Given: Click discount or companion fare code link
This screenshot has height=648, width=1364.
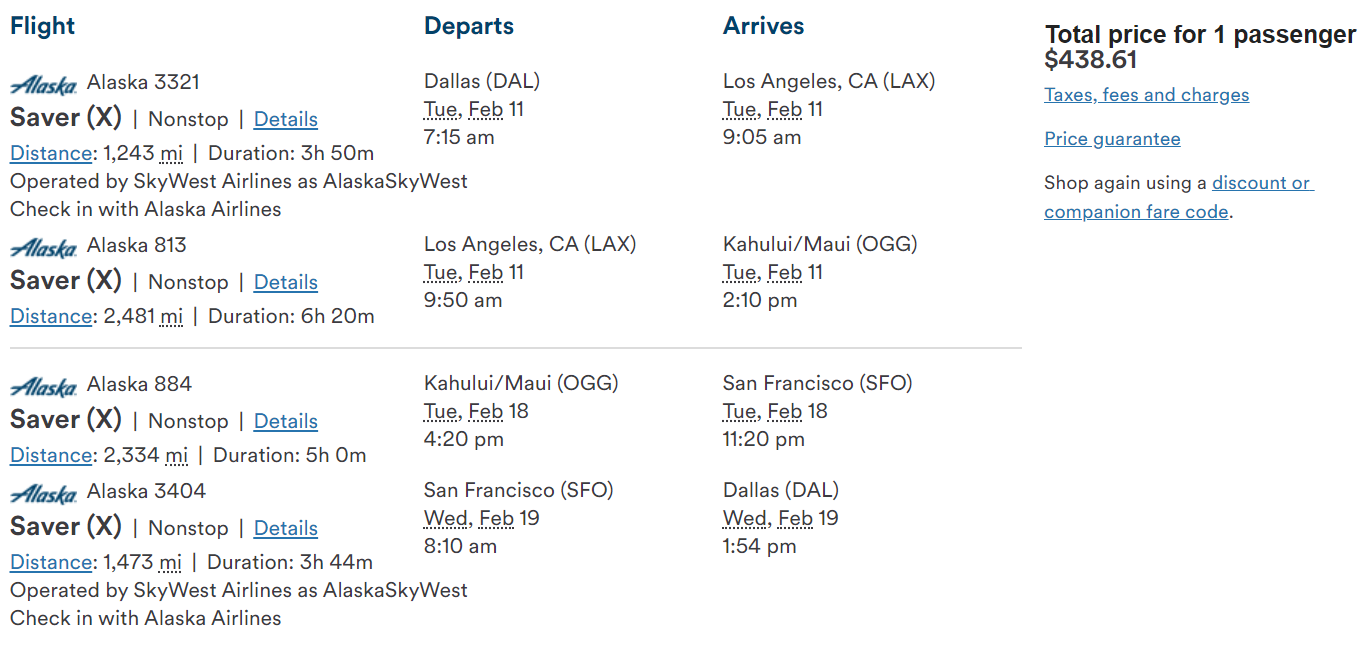Looking at the screenshot, I should (x=1178, y=197).
